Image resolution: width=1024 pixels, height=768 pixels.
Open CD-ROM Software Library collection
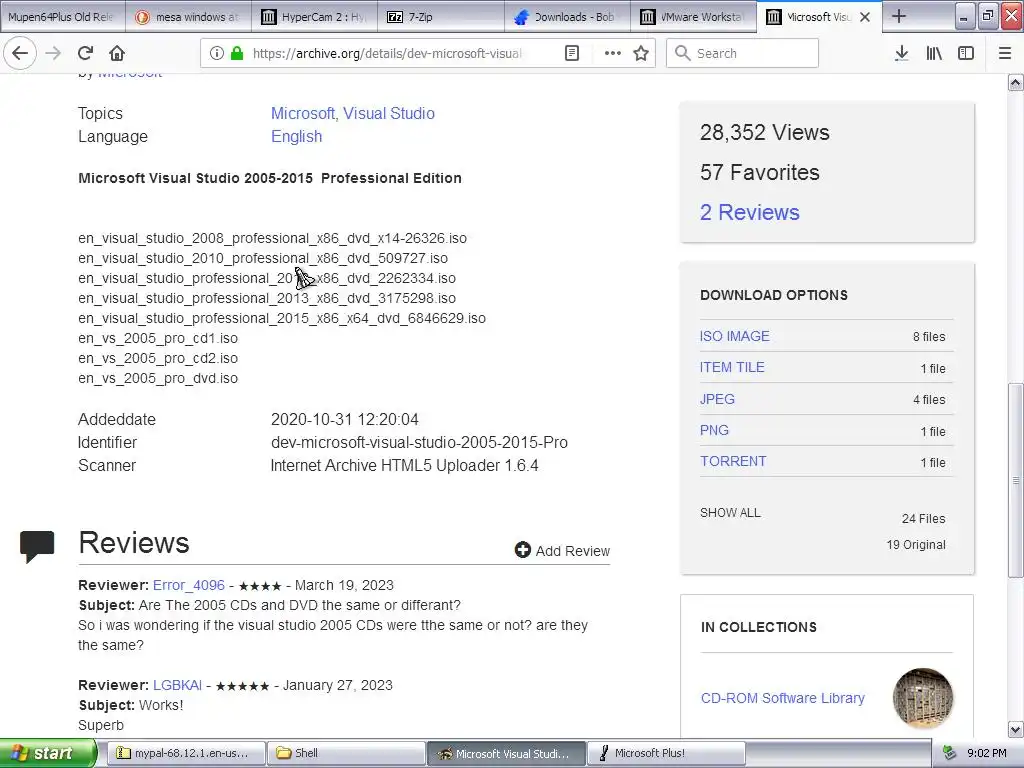click(782, 698)
